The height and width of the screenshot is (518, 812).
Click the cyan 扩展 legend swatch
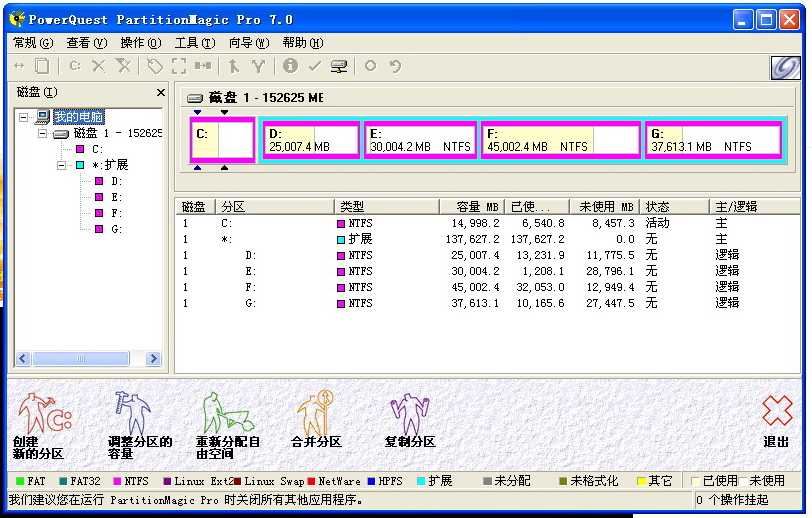coord(421,481)
